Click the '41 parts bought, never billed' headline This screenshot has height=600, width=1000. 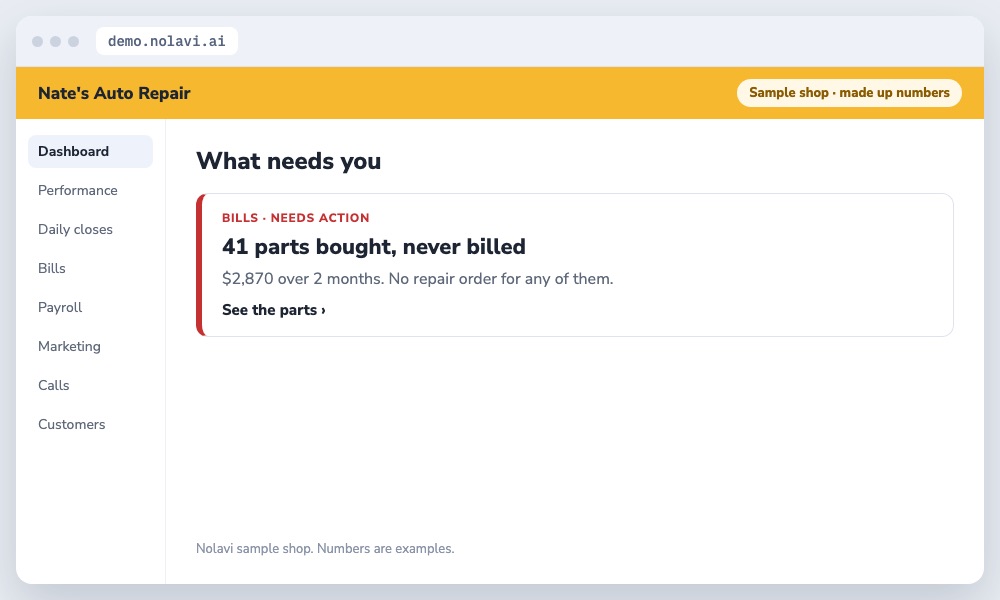click(374, 247)
